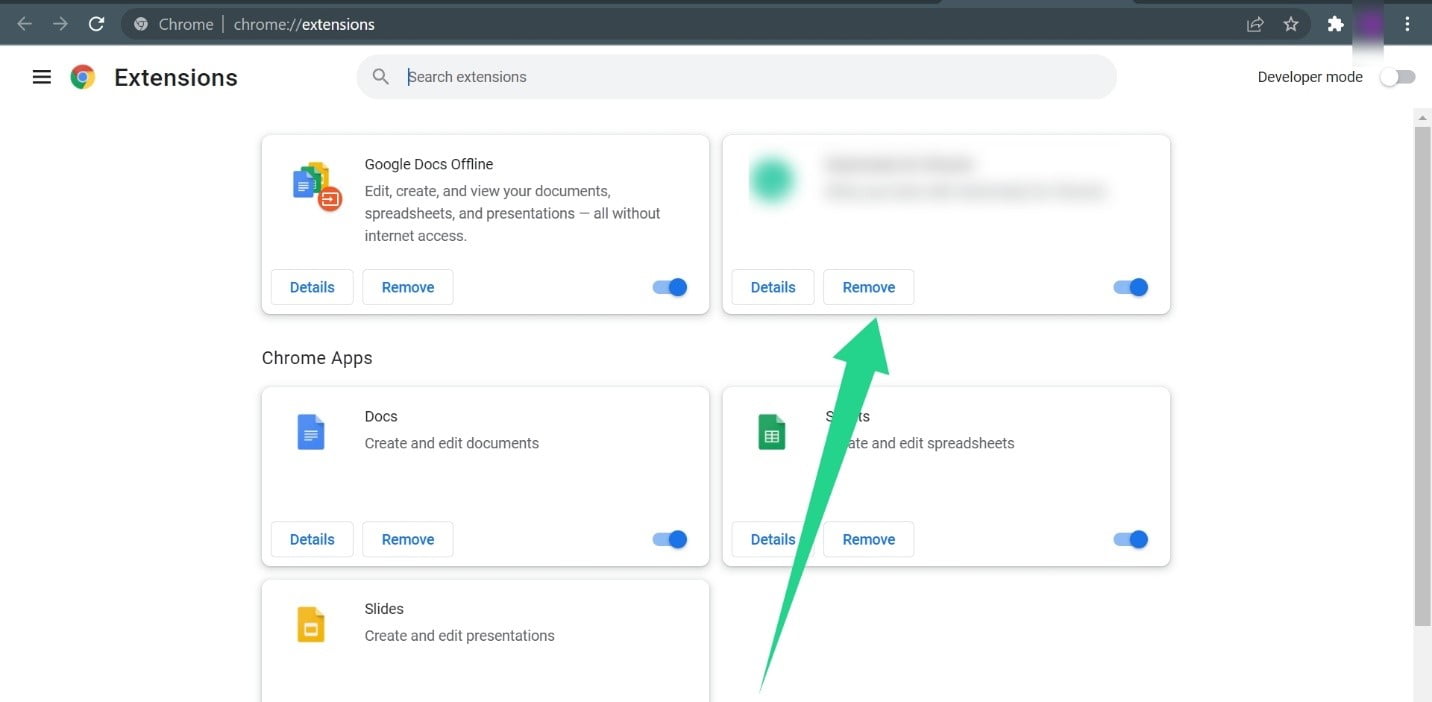Viewport: 1432px width, 702px height.
Task: Click the Sheets 'edit spreadsheets' description
Action: click(920, 443)
